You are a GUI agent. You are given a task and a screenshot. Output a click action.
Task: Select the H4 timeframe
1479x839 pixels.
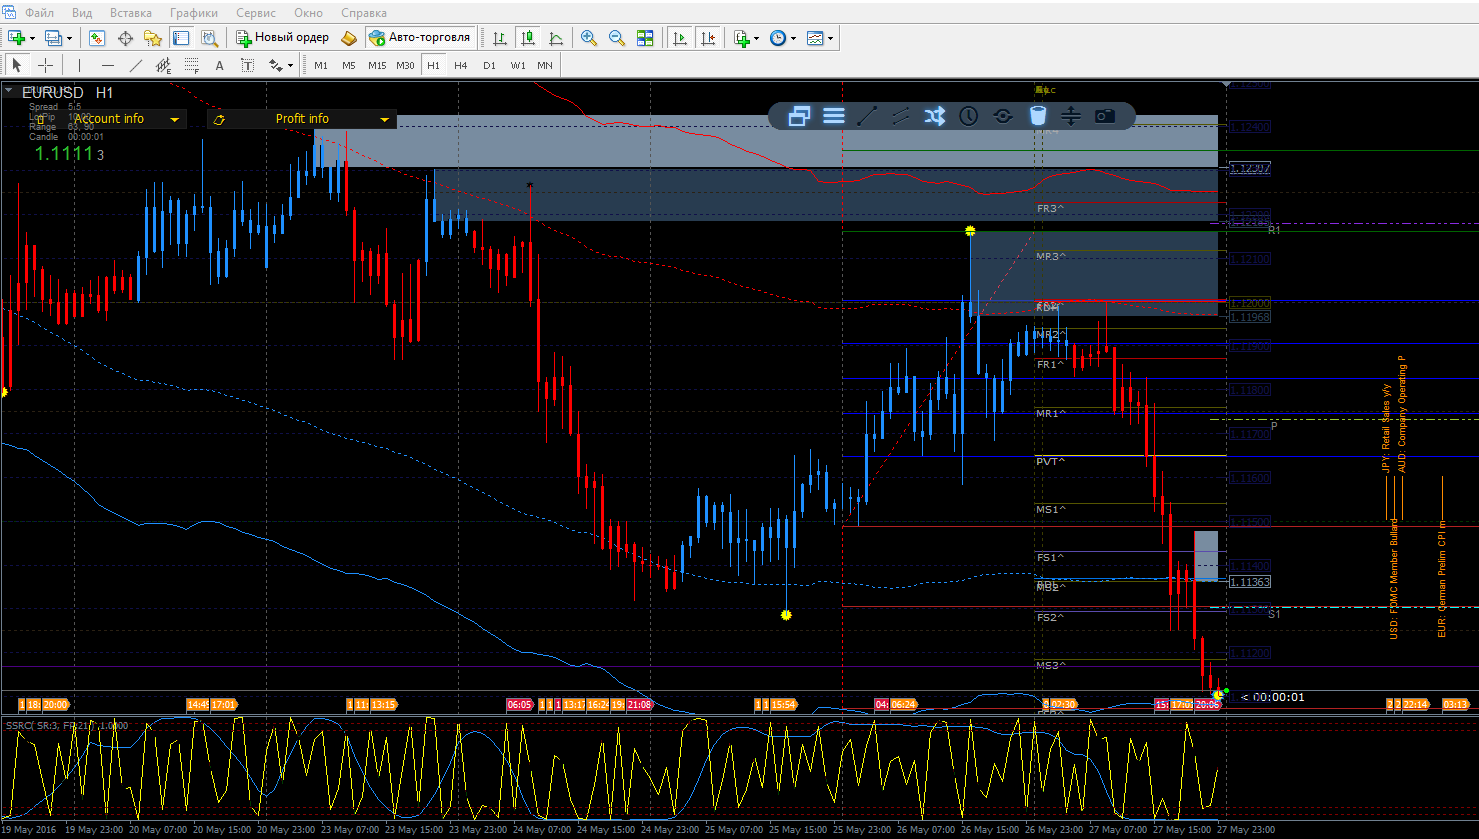click(x=460, y=65)
